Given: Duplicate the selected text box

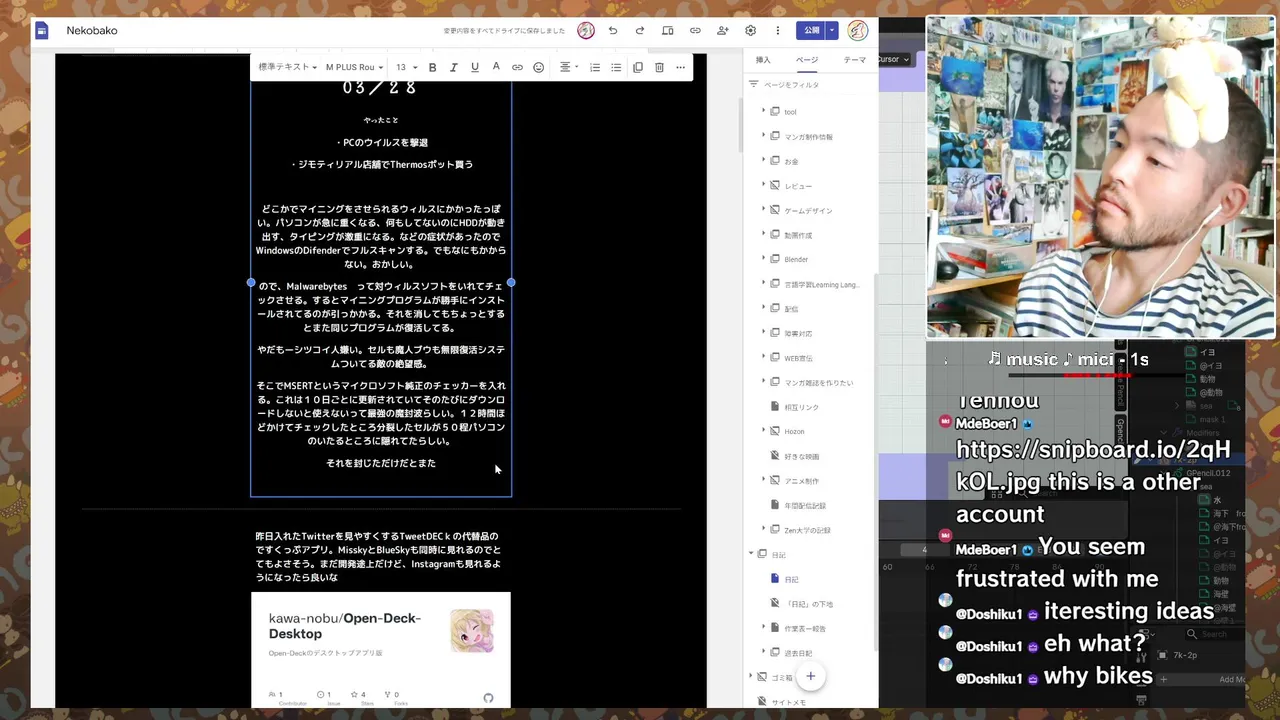Looking at the screenshot, I should point(638,67).
